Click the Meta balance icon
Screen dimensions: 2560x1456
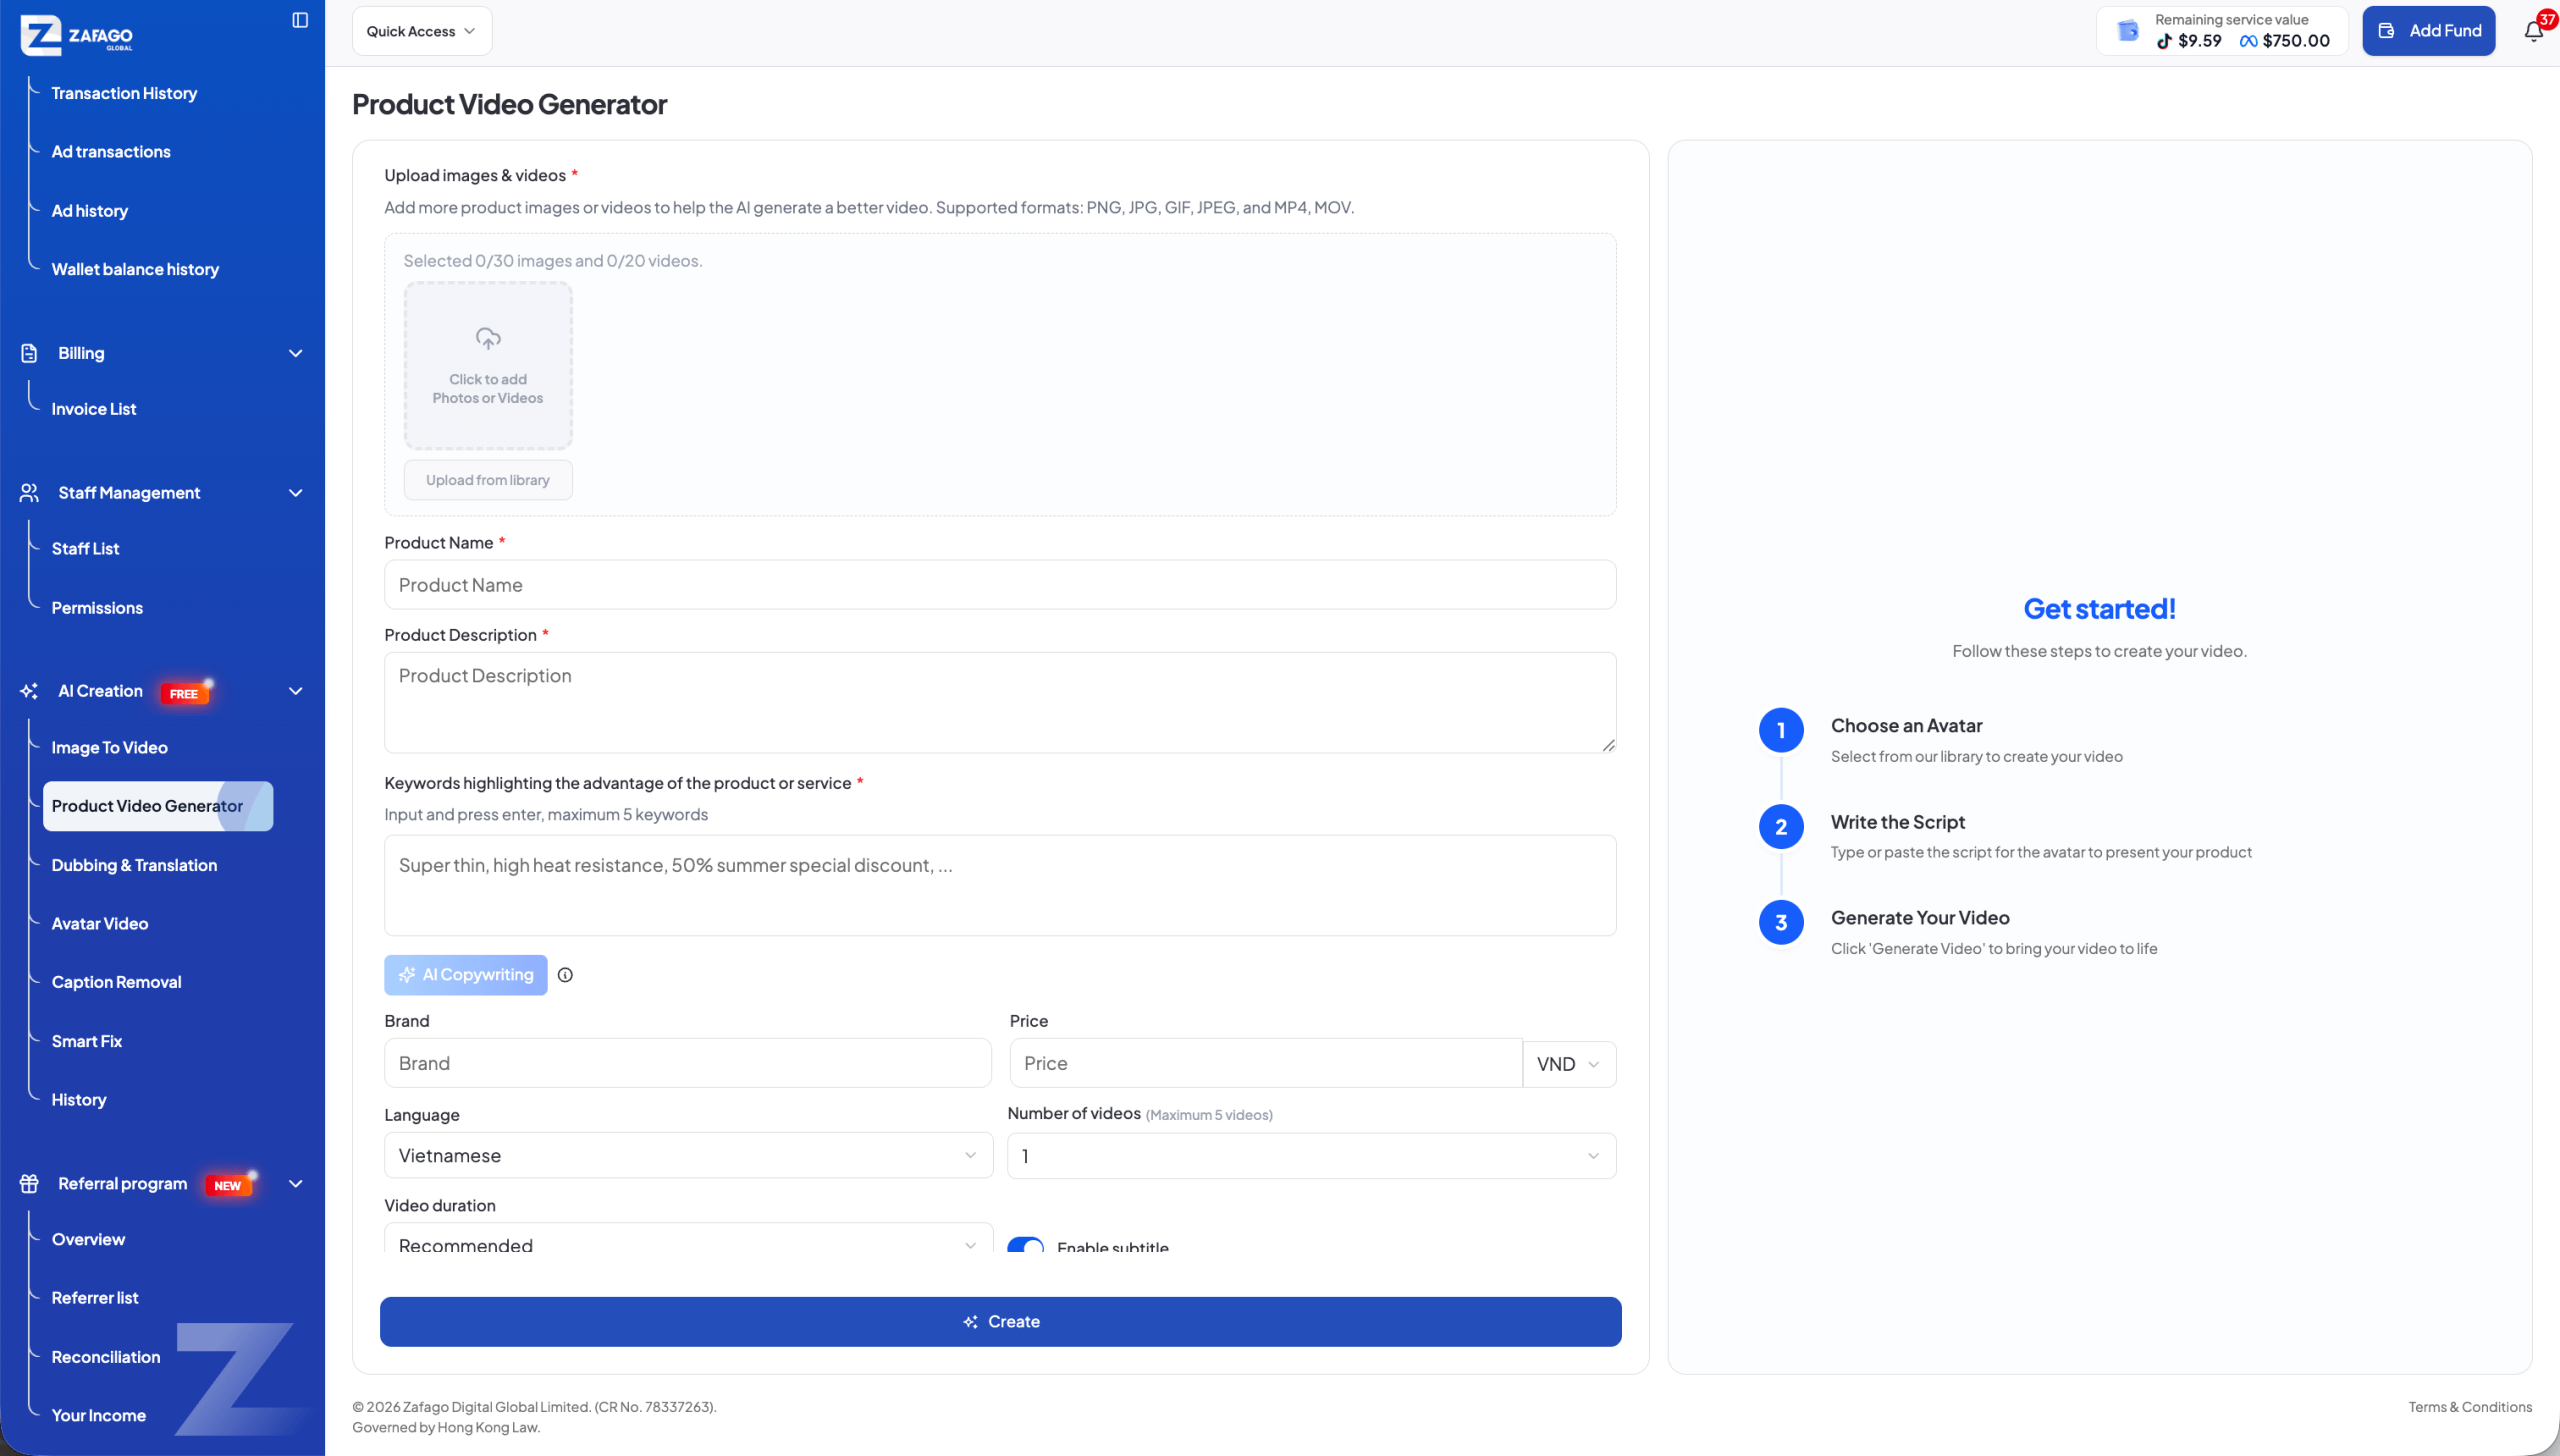click(2249, 41)
